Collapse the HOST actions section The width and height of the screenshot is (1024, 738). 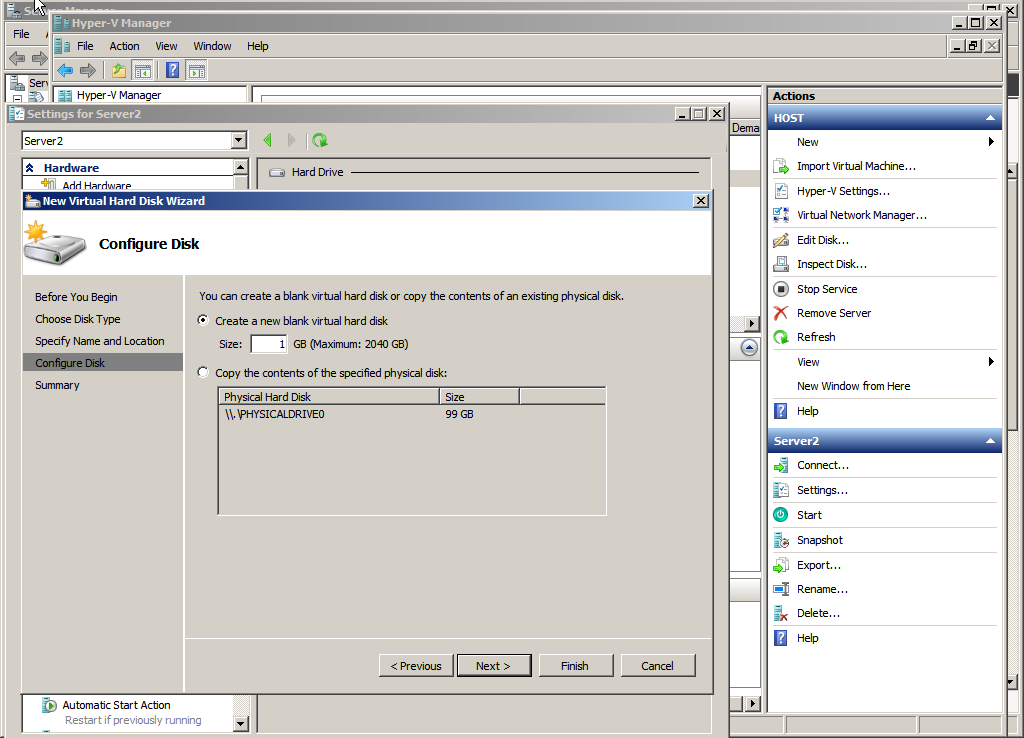click(990, 118)
